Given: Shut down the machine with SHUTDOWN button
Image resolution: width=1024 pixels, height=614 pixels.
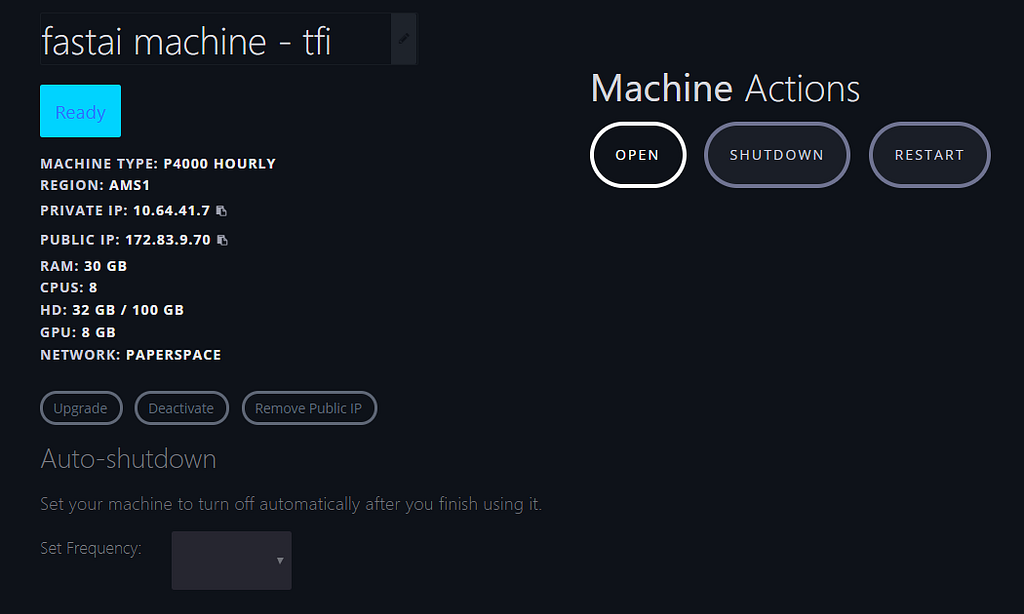Looking at the screenshot, I should 777,155.
